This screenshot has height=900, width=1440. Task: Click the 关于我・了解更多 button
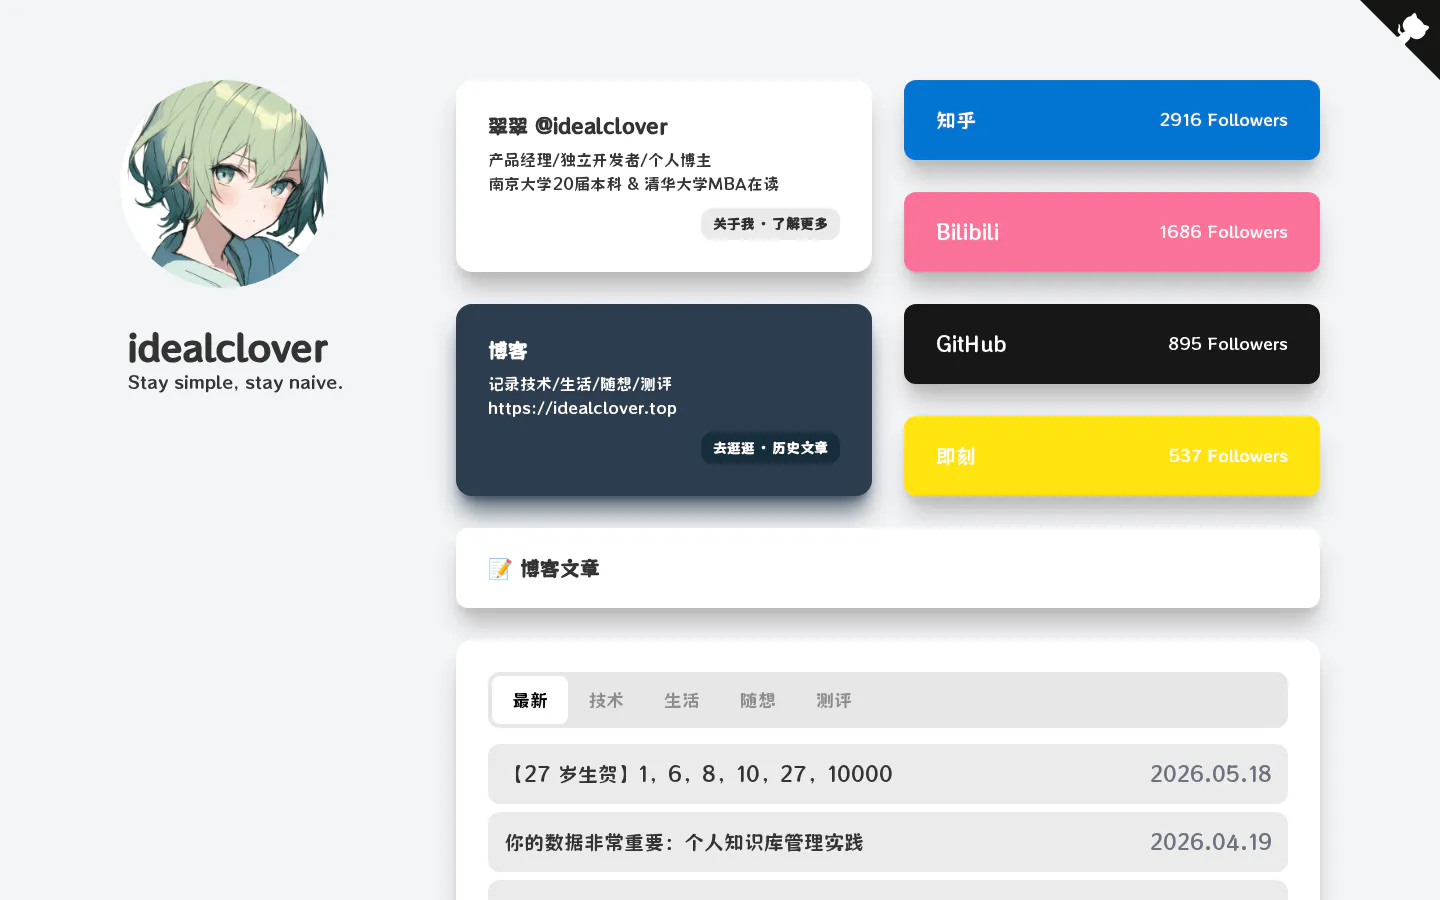click(x=770, y=224)
